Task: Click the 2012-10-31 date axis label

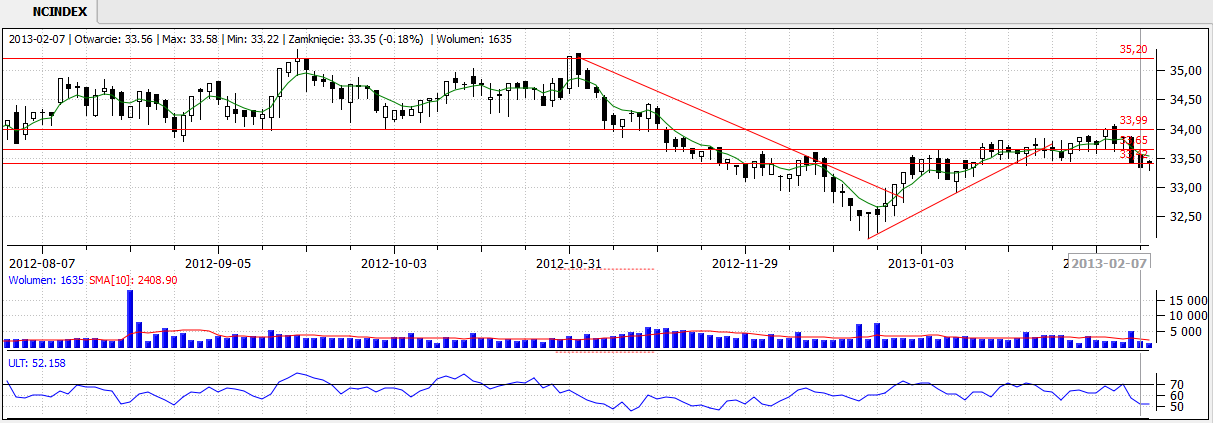Action: (x=569, y=263)
